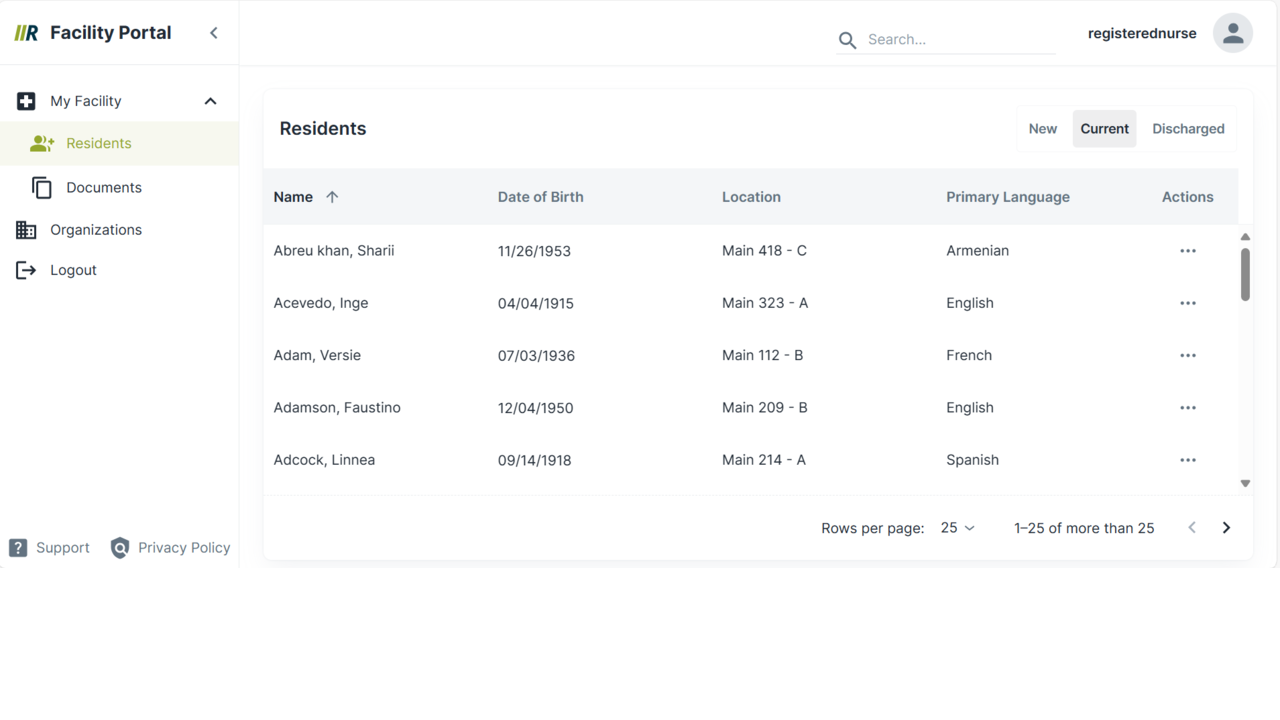Click the Organizations building icon
This screenshot has height=720, width=1280.
[26, 230]
